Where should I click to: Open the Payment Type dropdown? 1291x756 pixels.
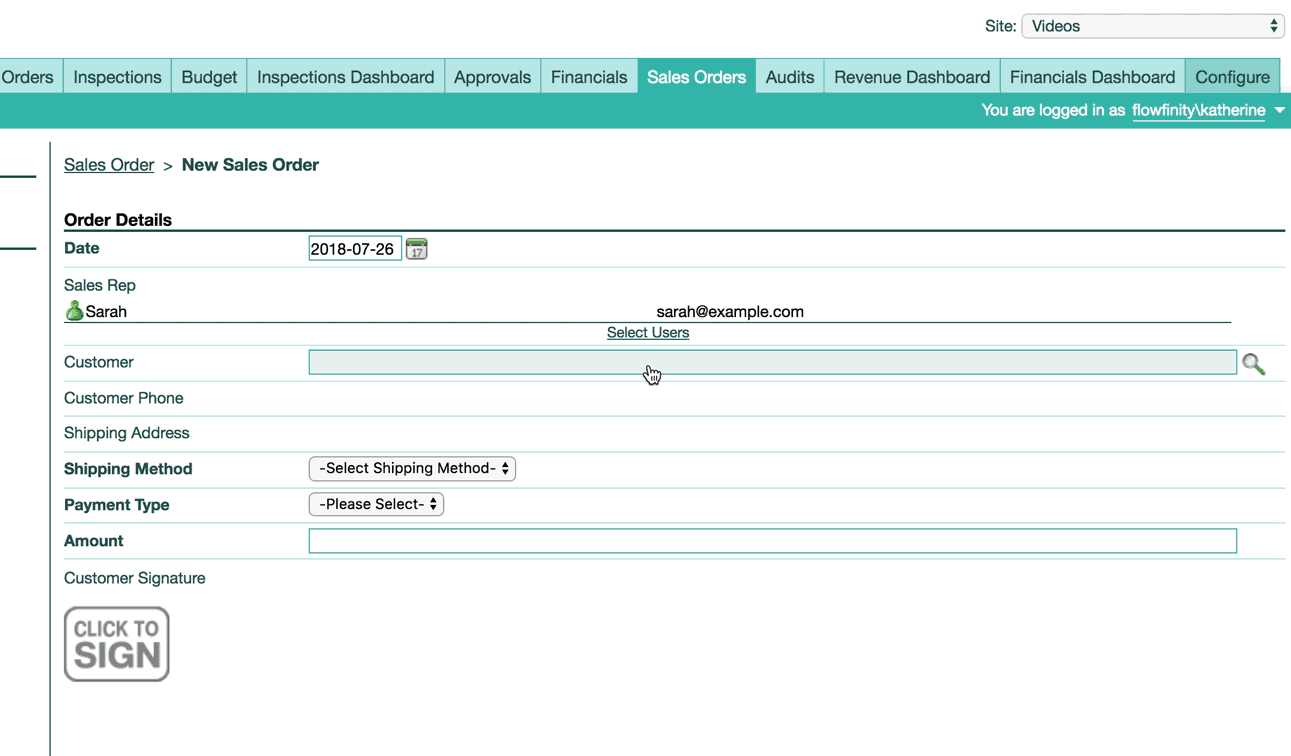tap(376, 504)
